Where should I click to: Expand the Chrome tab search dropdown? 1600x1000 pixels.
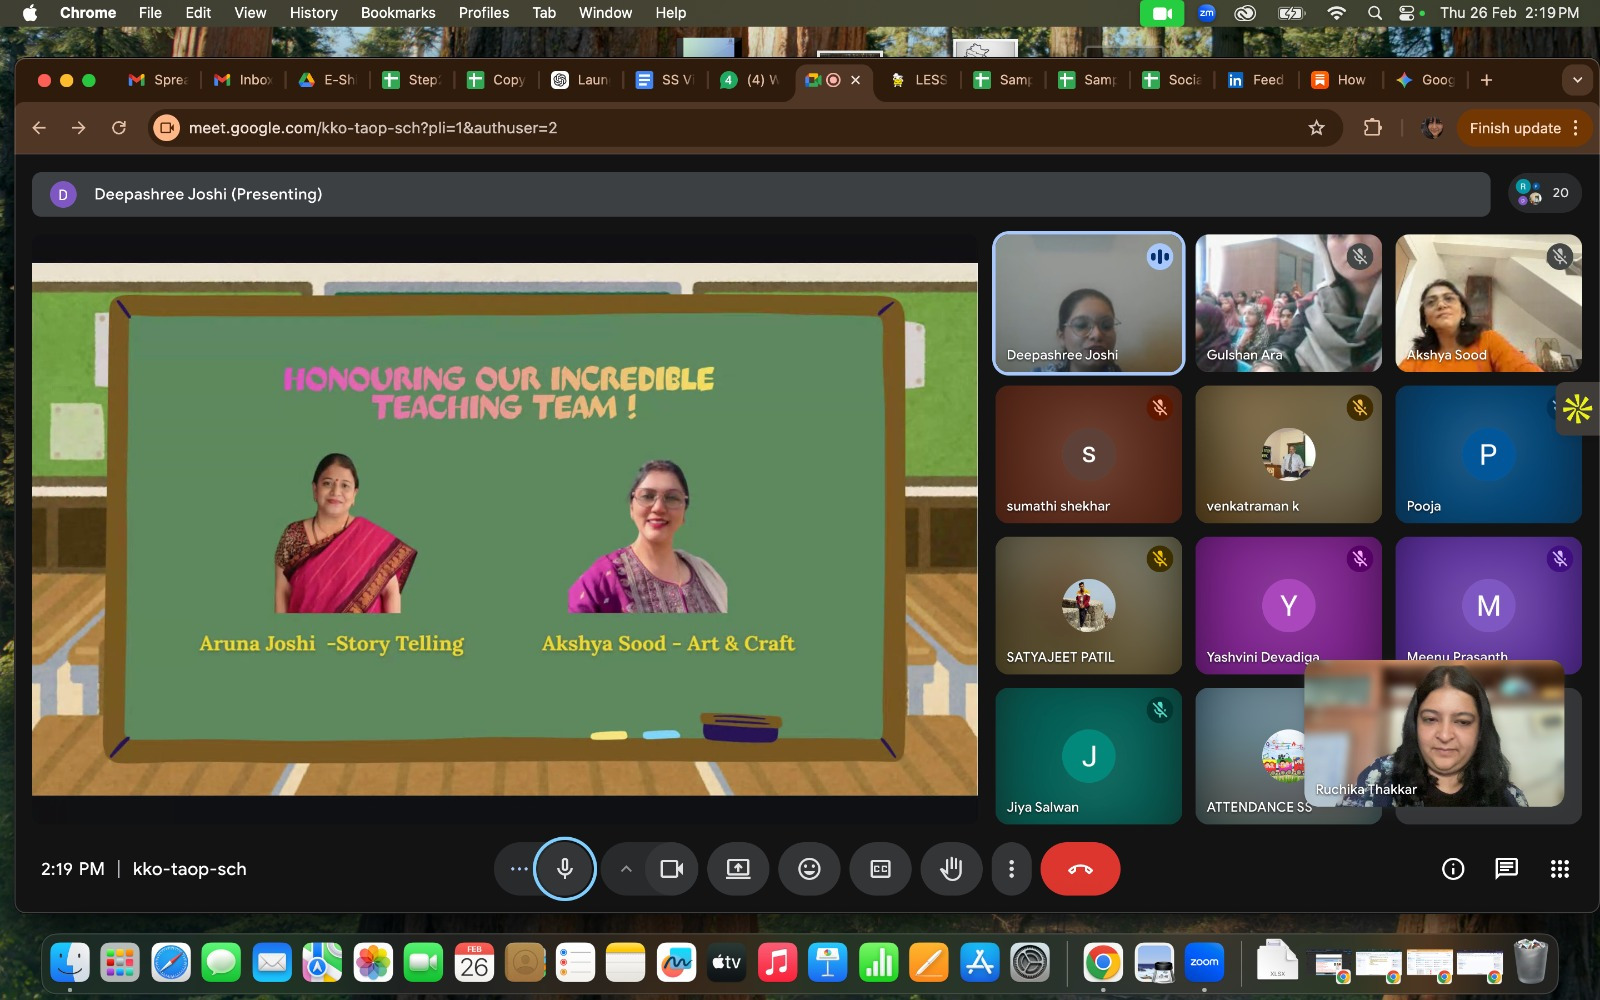(1577, 80)
